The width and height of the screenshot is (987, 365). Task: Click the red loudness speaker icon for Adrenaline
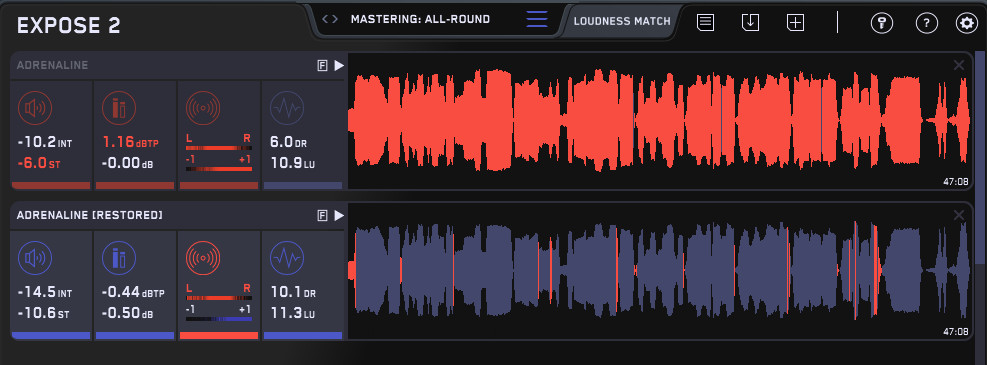pyautogui.click(x=35, y=108)
